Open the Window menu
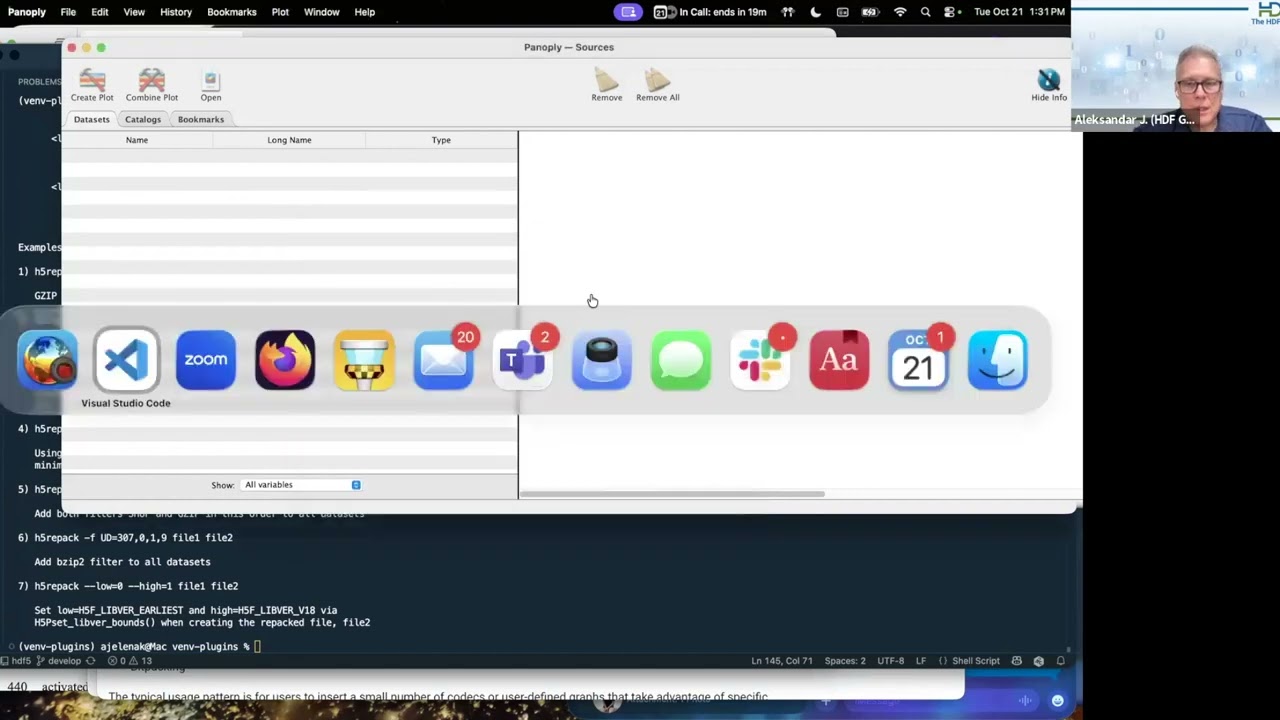The height and width of the screenshot is (720, 1280). [x=322, y=12]
